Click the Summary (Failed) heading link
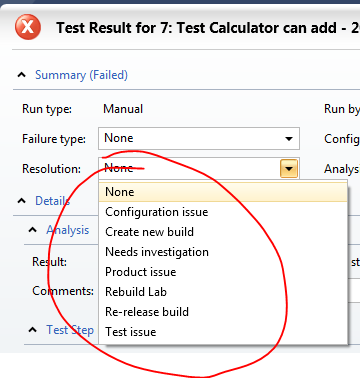Image resolution: width=360 pixels, height=378 pixels. (81, 75)
